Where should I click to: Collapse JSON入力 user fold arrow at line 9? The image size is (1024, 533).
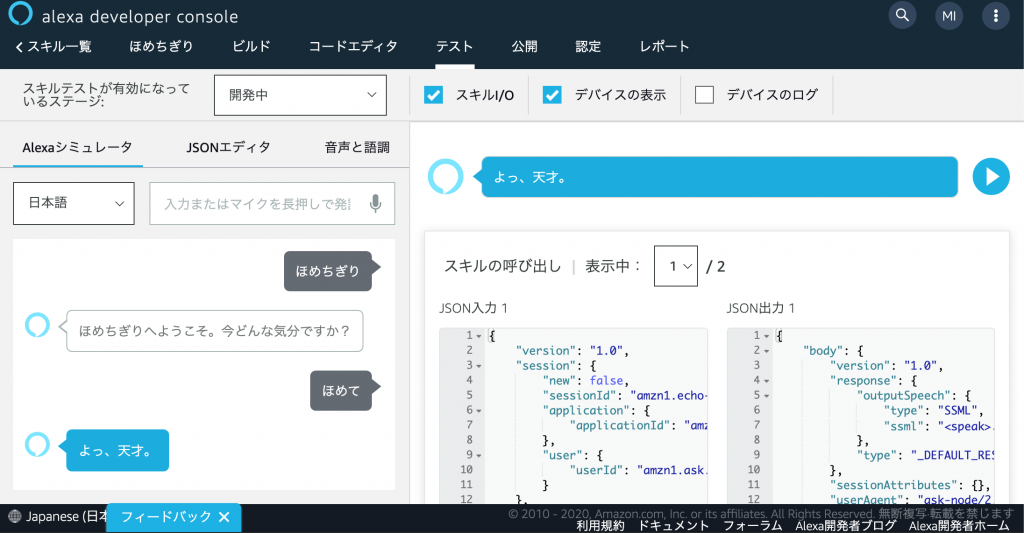(x=479, y=456)
